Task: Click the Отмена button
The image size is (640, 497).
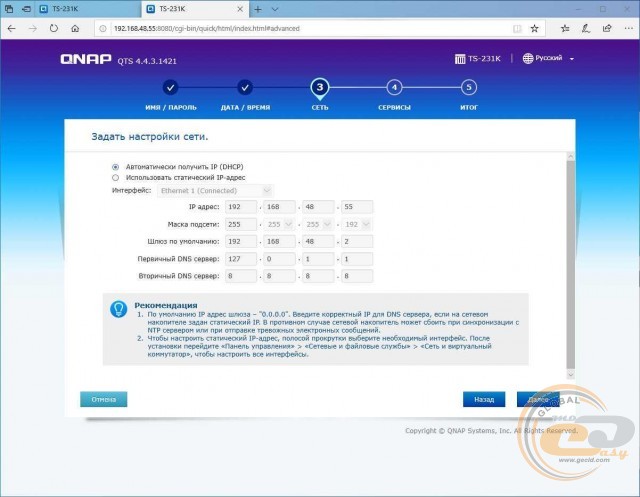Action: pos(104,399)
